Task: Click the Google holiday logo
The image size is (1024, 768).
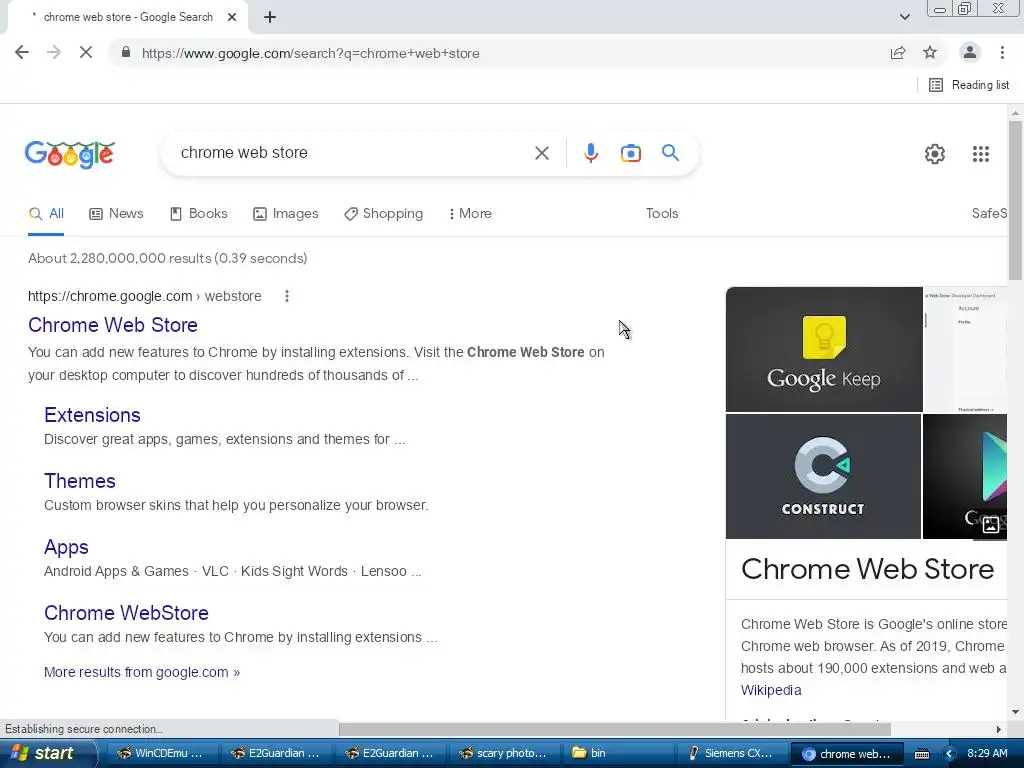Action: tap(70, 154)
